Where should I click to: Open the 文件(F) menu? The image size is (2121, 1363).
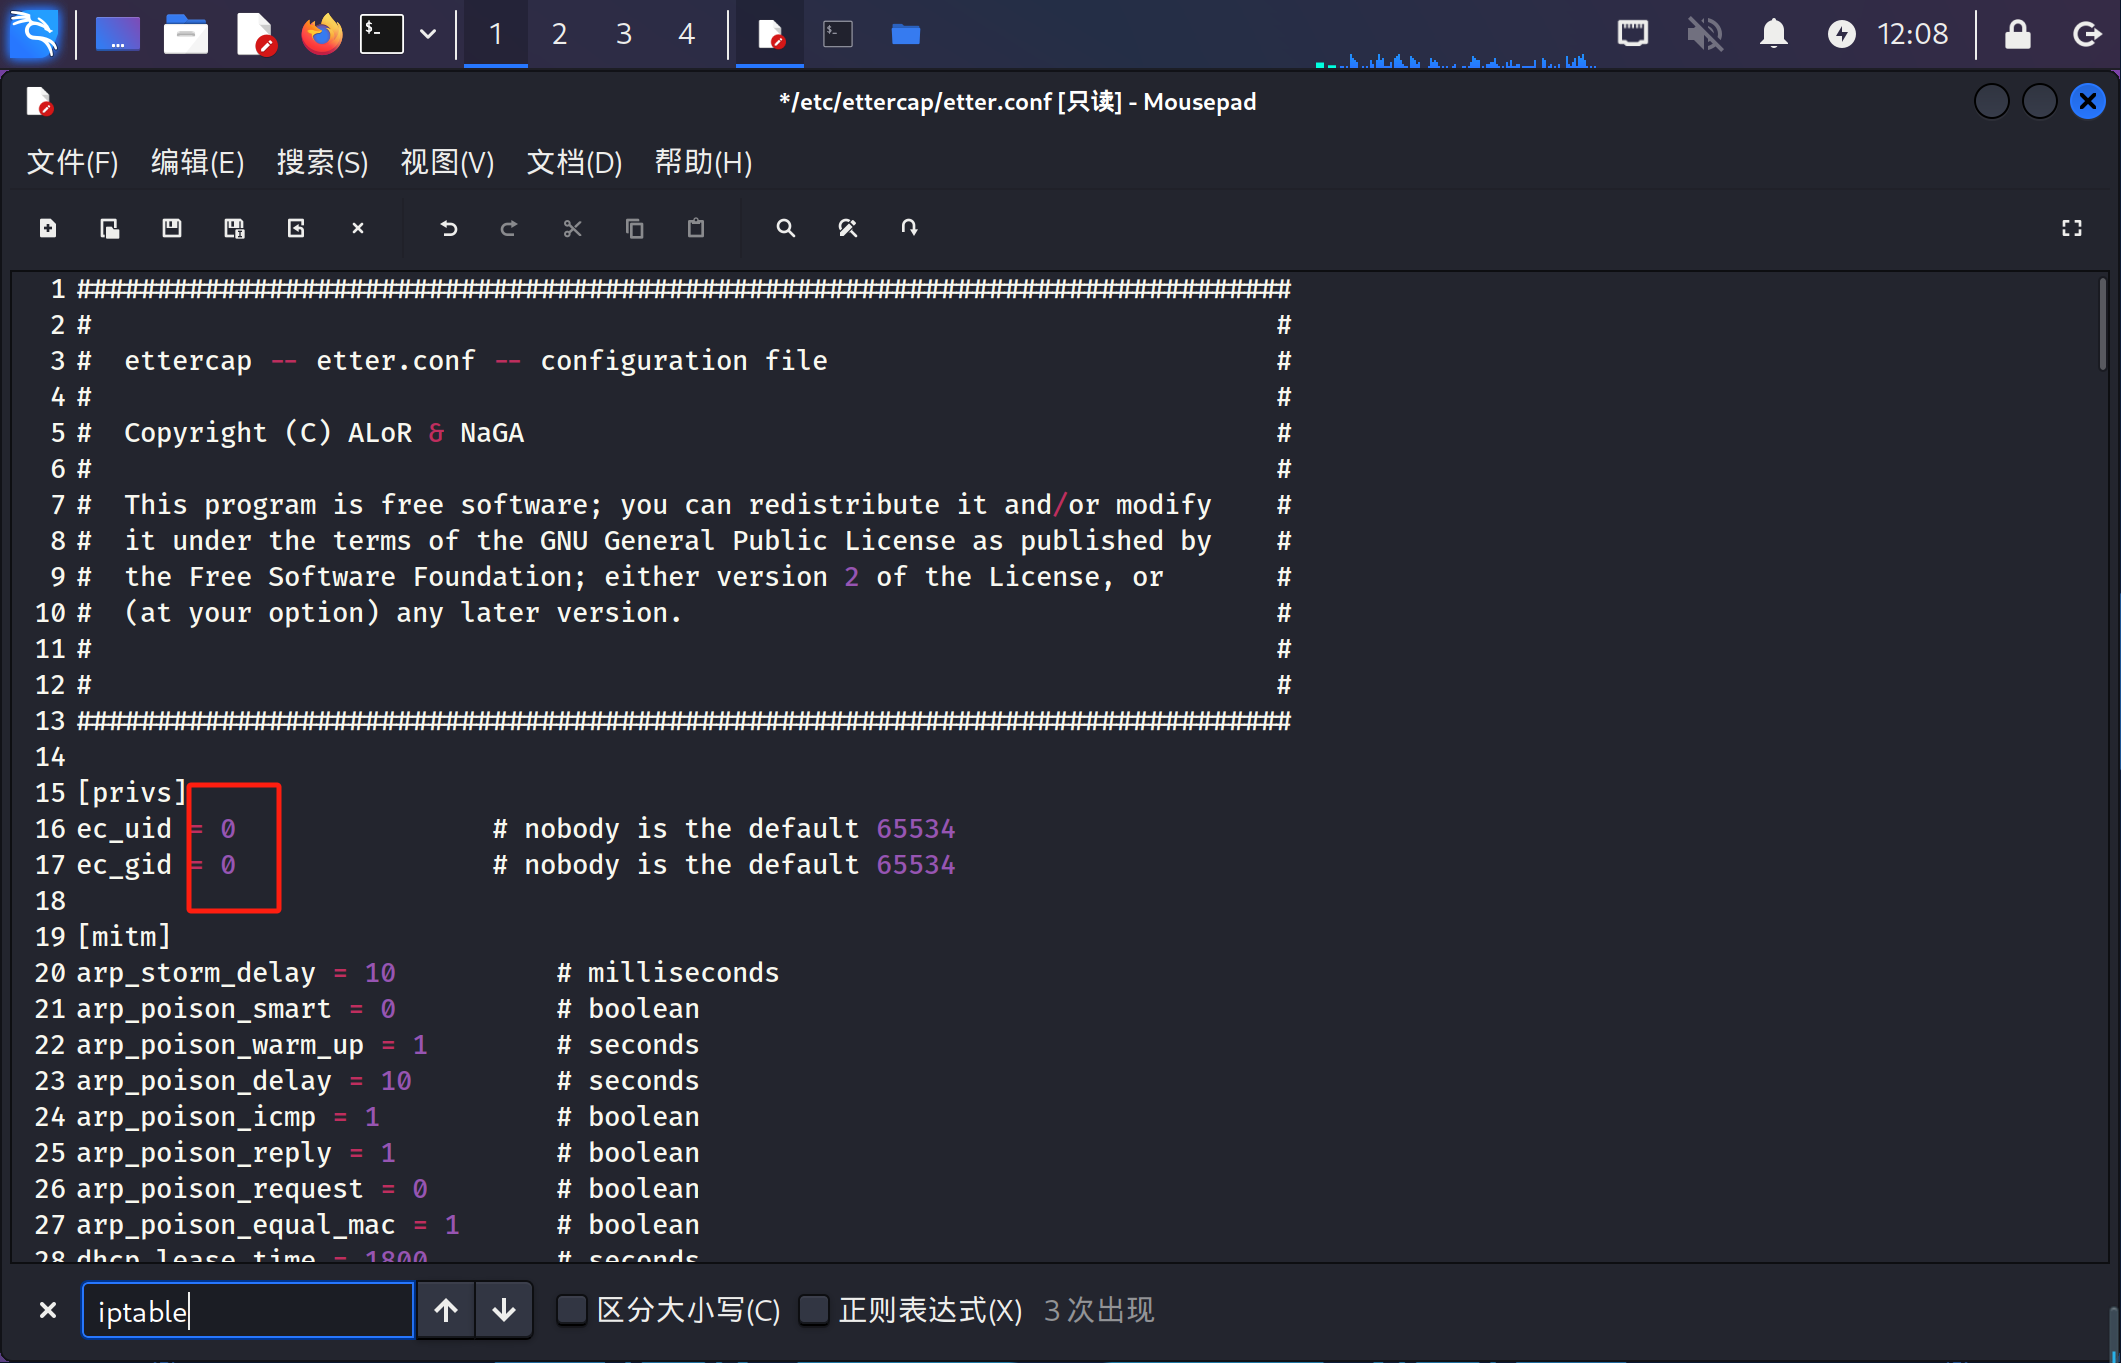coord(72,162)
